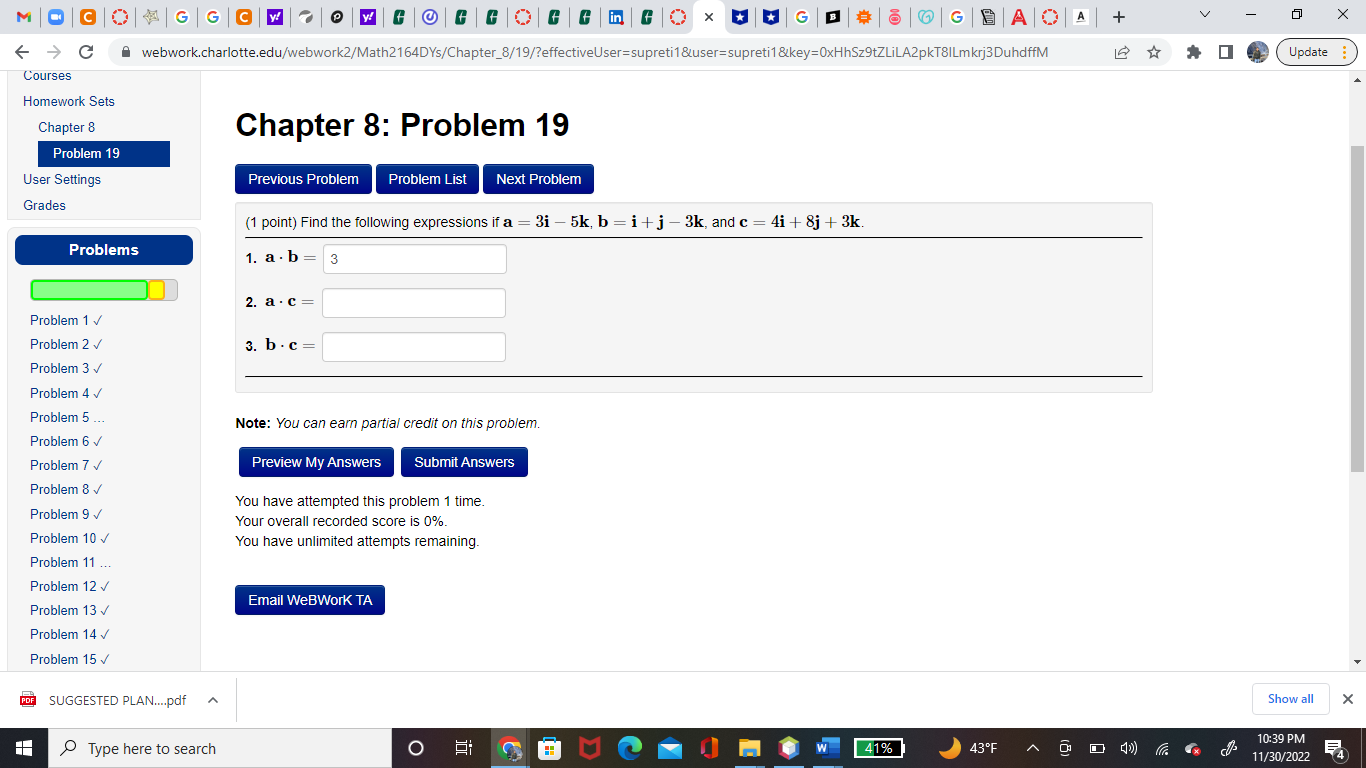1366x768 pixels.
Task: Open the Mail app on taskbar
Action: 669,748
